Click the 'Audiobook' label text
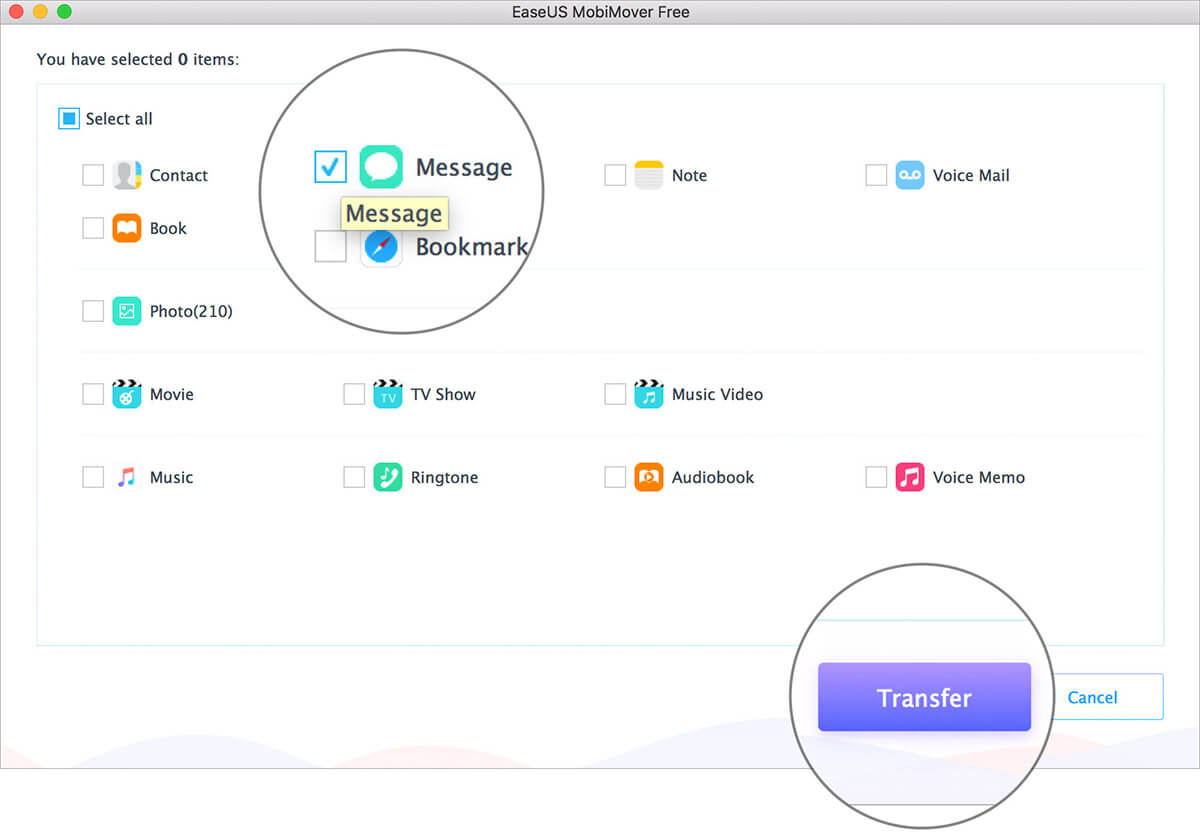This screenshot has height=832, width=1200. pos(713,477)
